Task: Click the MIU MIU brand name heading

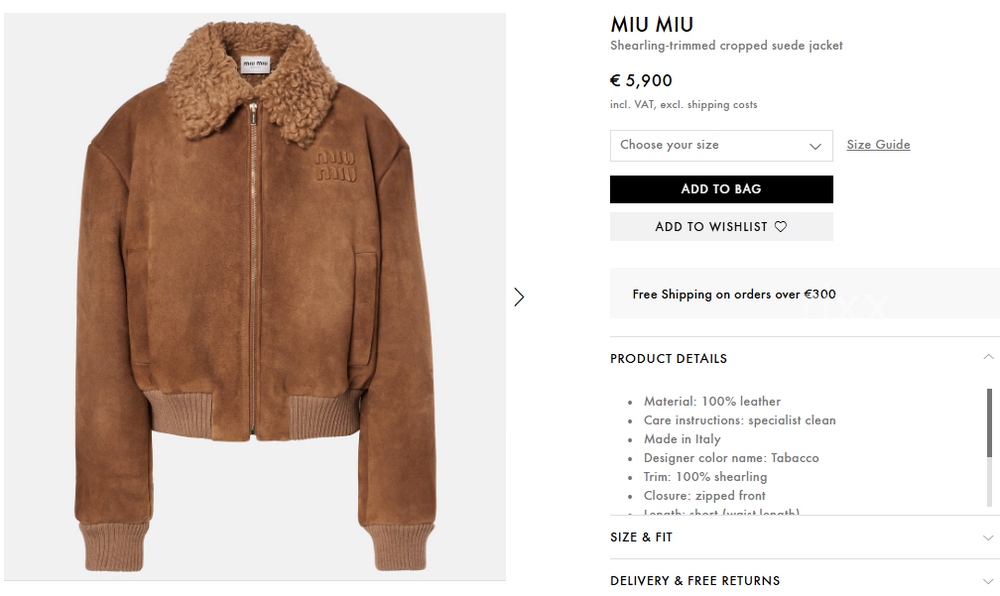Action: pyautogui.click(x=651, y=25)
